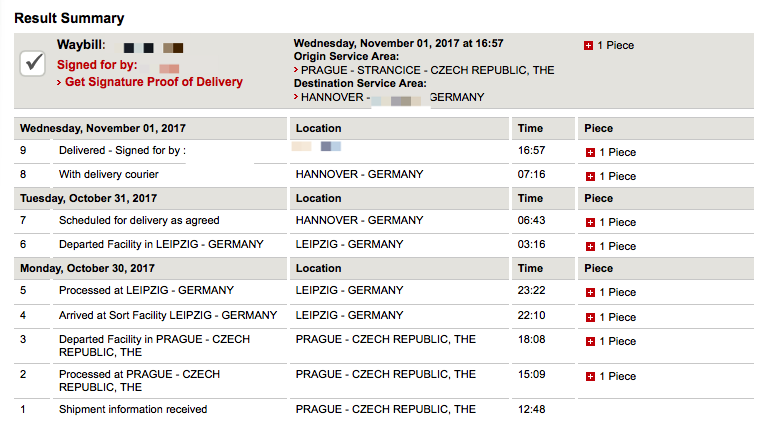Expand piece details for Delivered row 9
The width and height of the screenshot is (769, 430).
[x=590, y=152]
